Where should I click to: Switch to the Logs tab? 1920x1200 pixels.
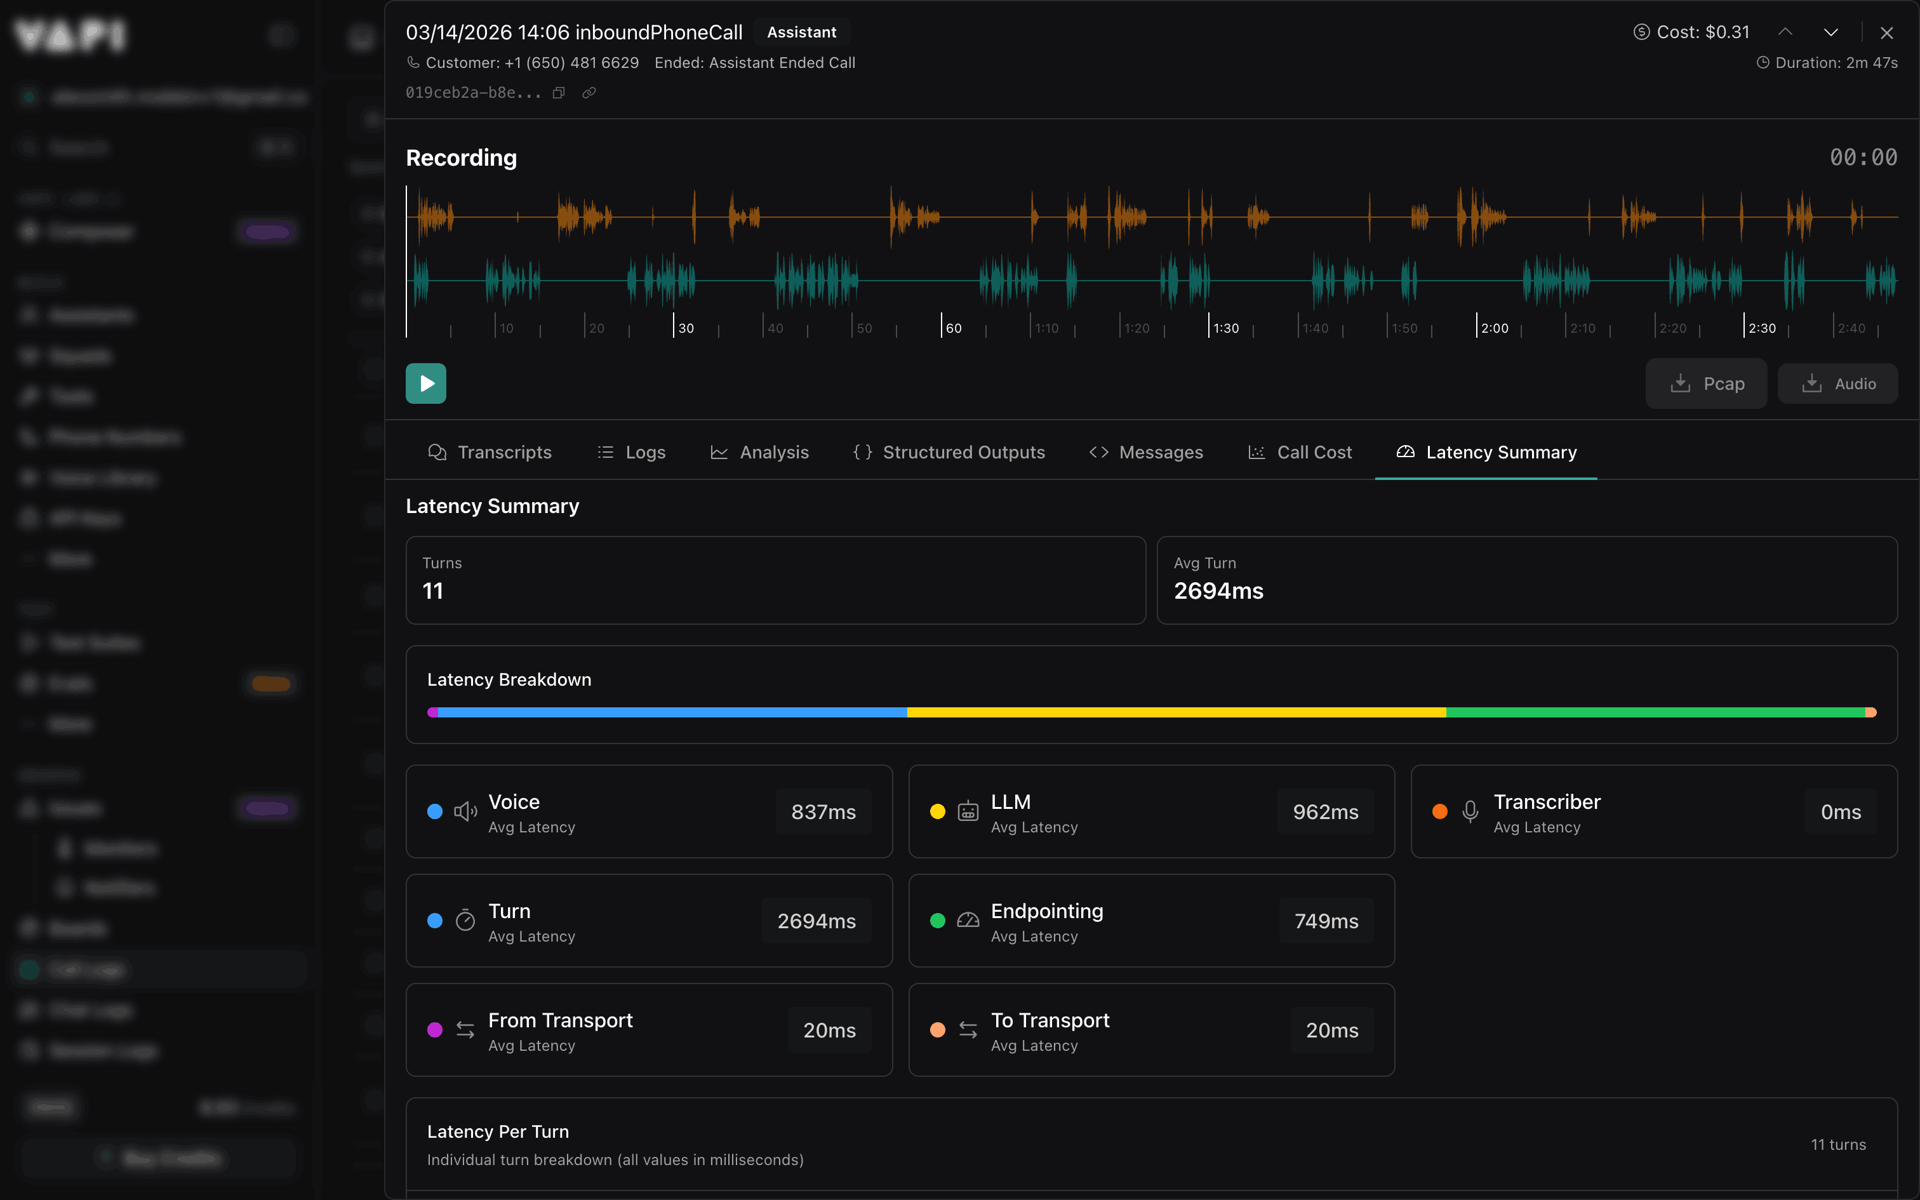point(631,452)
